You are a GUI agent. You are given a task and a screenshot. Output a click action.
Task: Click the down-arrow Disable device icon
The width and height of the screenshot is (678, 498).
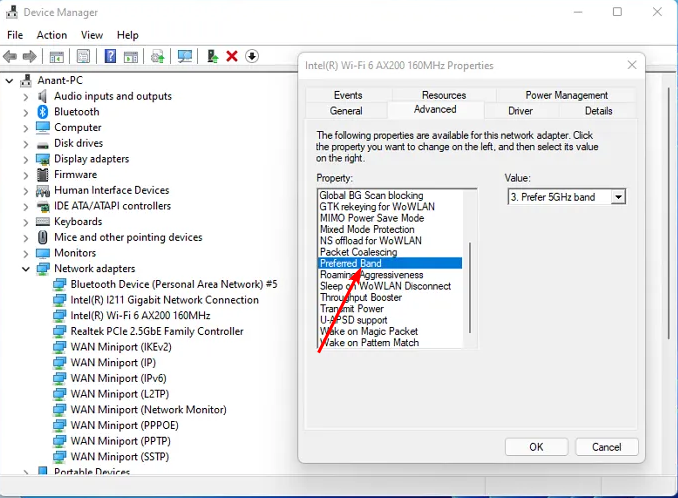252,56
